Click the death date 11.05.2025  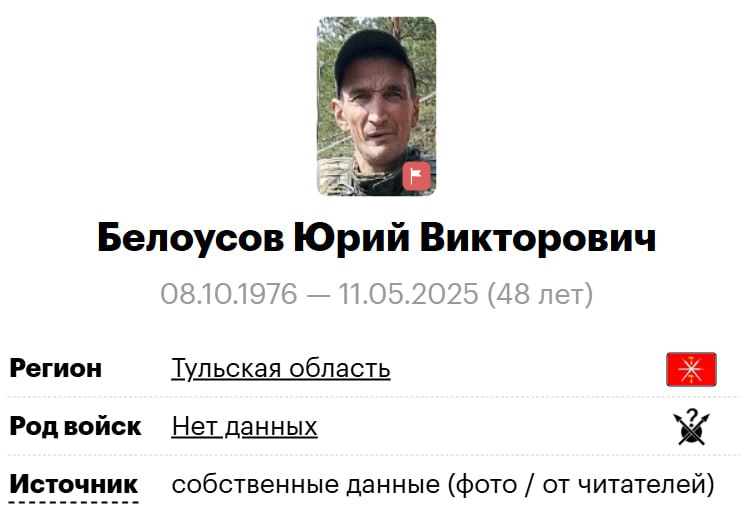point(408,294)
